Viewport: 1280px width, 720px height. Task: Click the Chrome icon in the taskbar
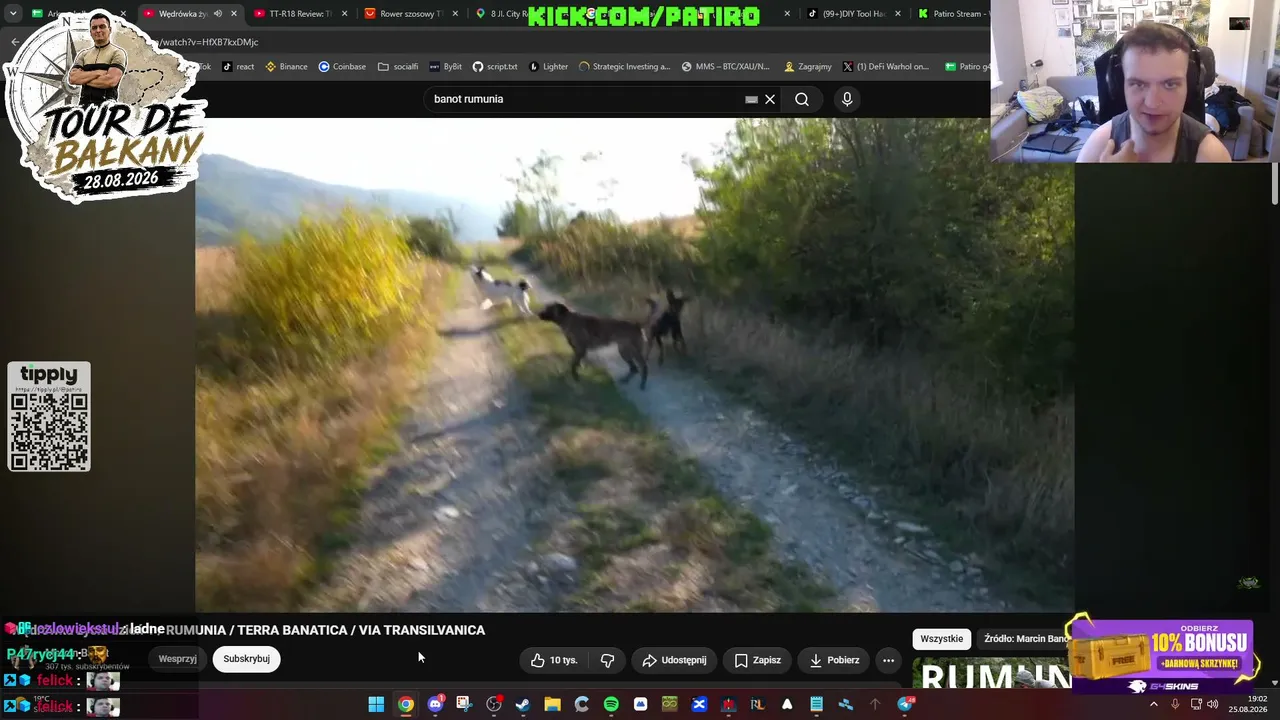pos(405,704)
